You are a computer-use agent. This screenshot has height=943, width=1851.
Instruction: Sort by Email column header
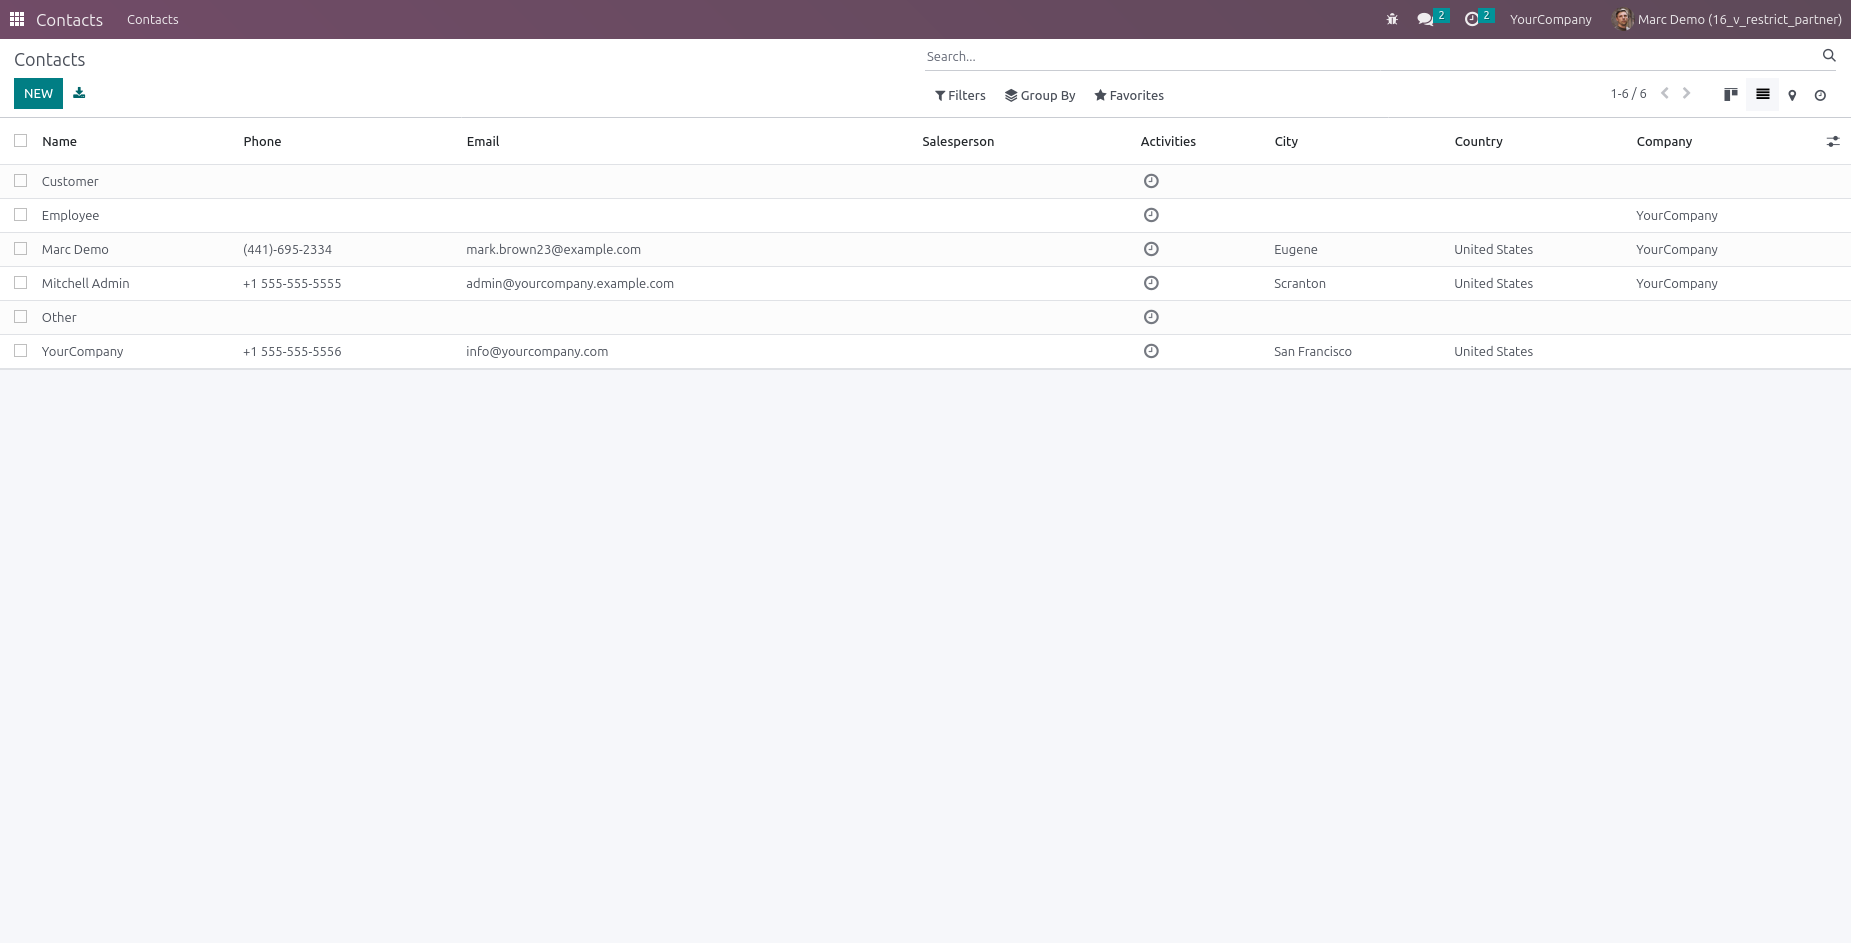483,141
